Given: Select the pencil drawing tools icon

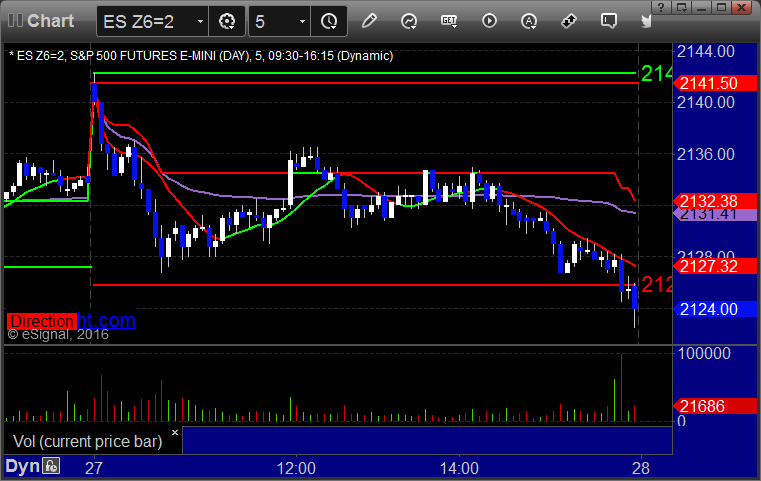Looking at the screenshot, I should [369, 21].
